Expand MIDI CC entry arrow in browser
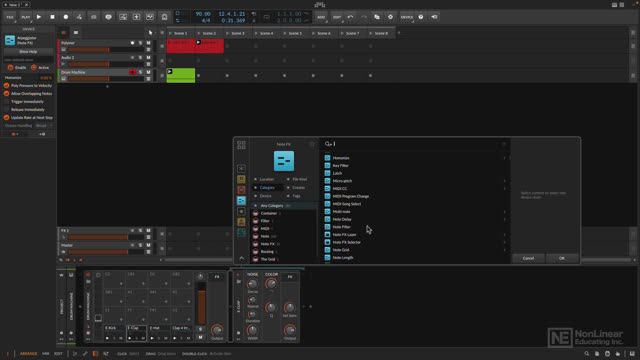This screenshot has height=360, width=640. pos(504,189)
